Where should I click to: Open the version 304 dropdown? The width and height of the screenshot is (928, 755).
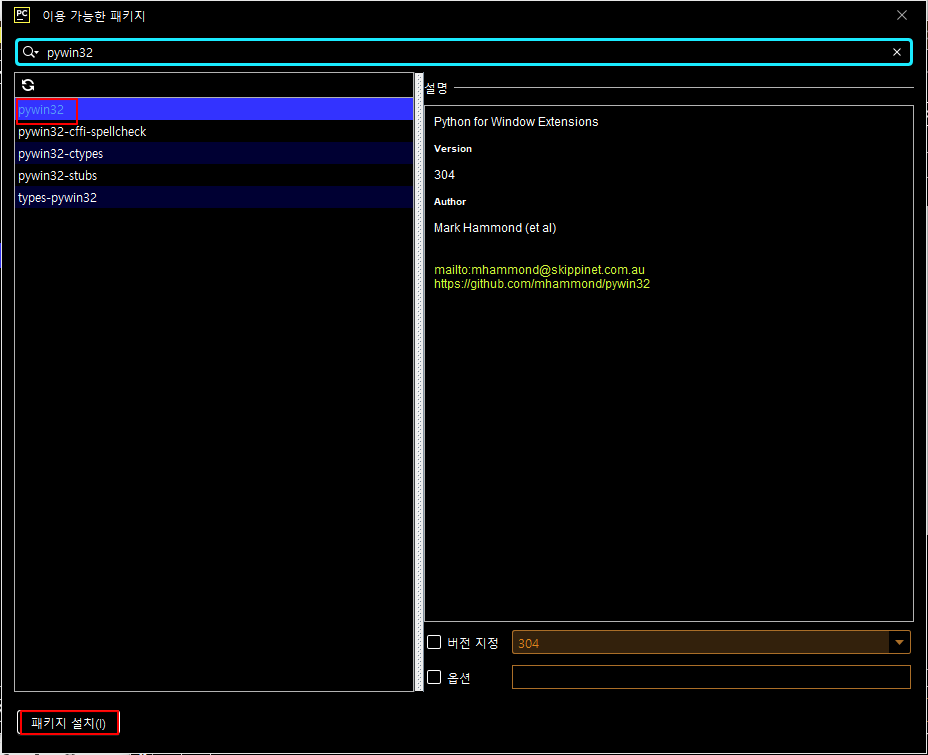(x=899, y=643)
